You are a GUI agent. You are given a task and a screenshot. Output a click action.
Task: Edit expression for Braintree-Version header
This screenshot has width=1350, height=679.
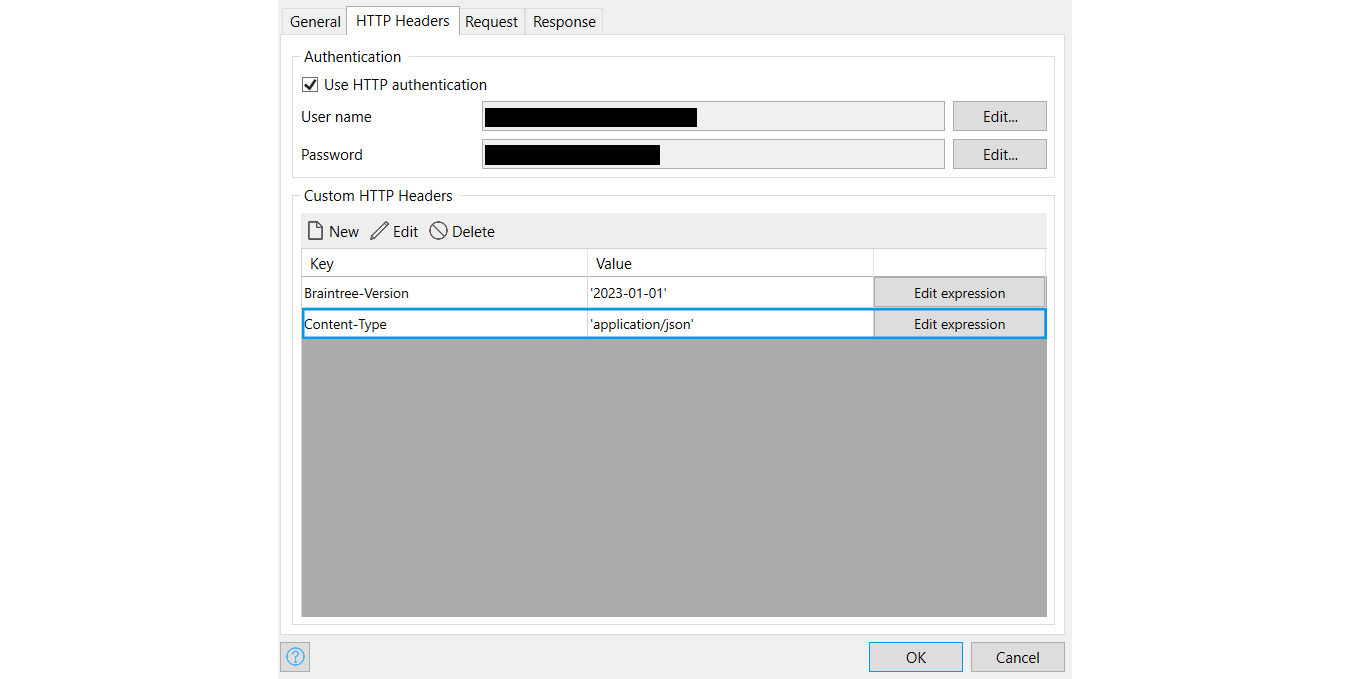959,292
